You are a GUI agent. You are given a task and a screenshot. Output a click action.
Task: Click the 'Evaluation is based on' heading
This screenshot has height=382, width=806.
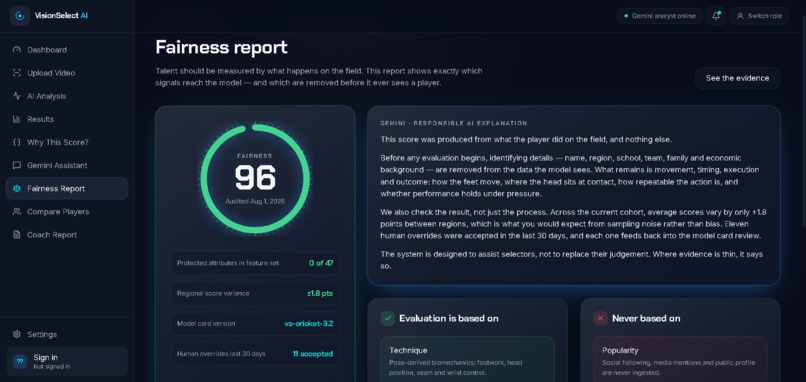[449, 318]
